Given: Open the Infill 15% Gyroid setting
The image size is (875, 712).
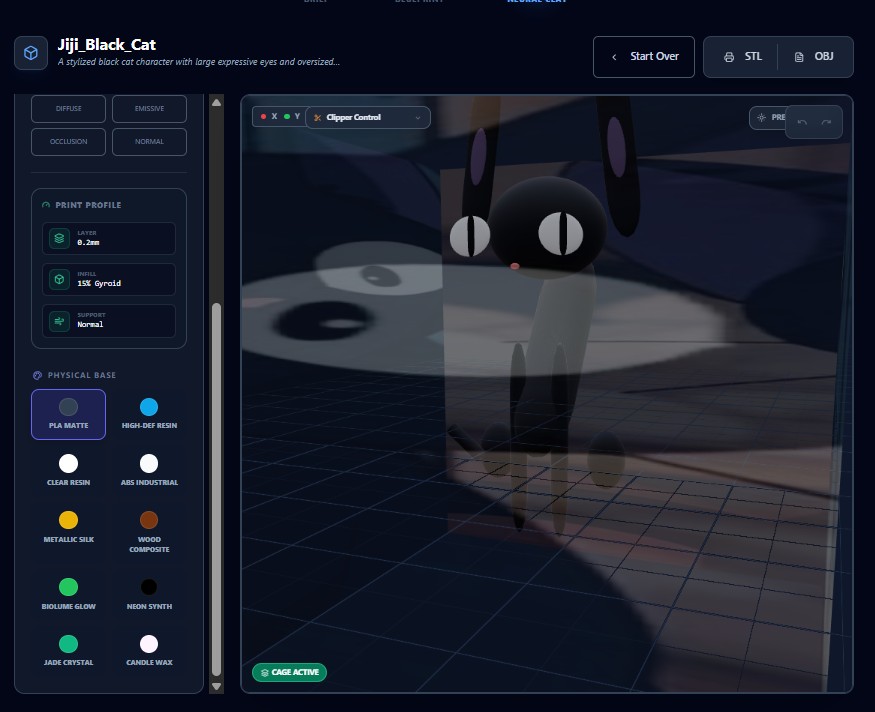Looking at the screenshot, I should [109, 279].
